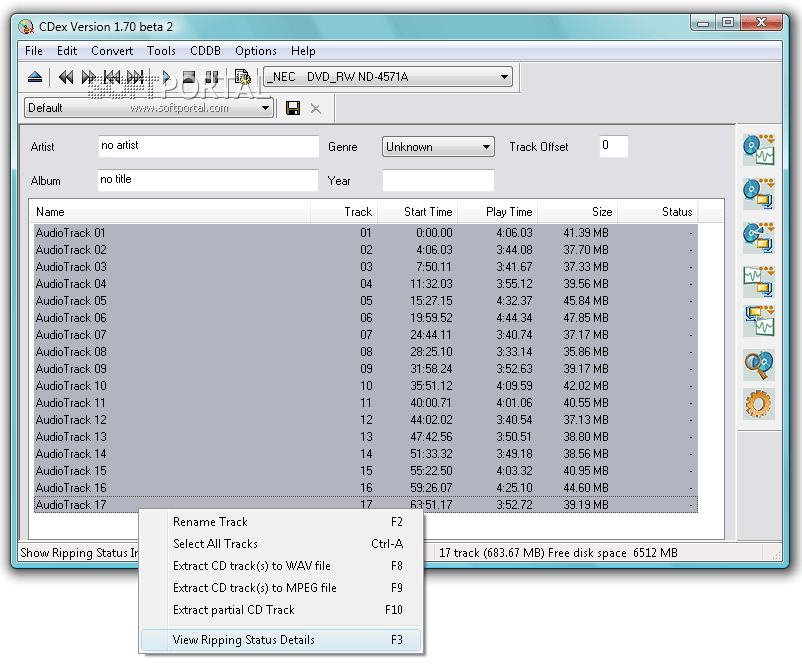
Task: Open the File menu
Action: (x=34, y=51)
